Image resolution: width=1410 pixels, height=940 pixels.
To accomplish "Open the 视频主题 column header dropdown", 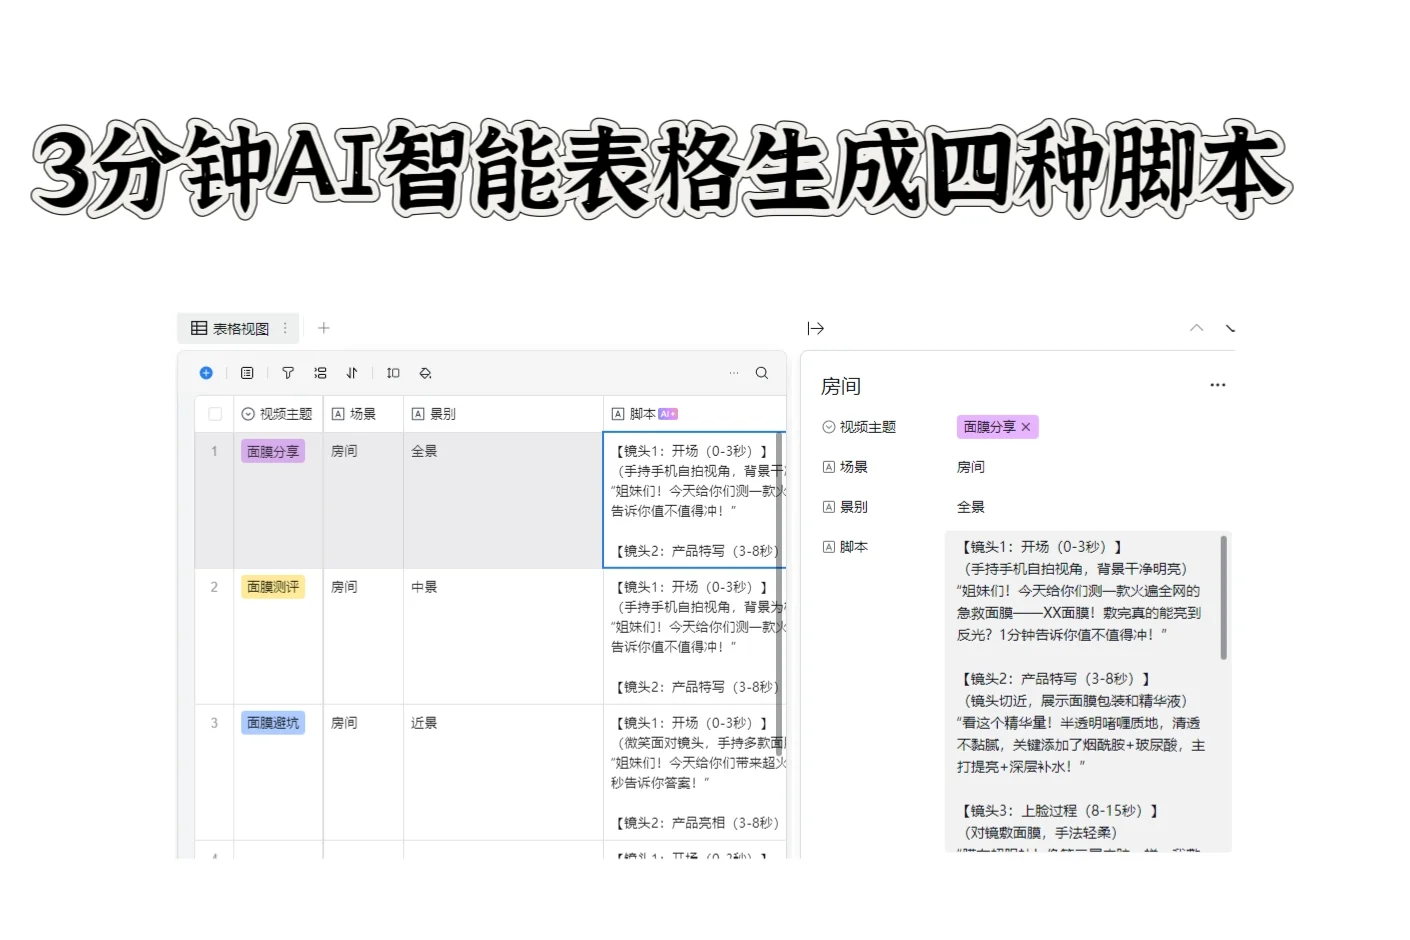I will click(x=248, y=413).
